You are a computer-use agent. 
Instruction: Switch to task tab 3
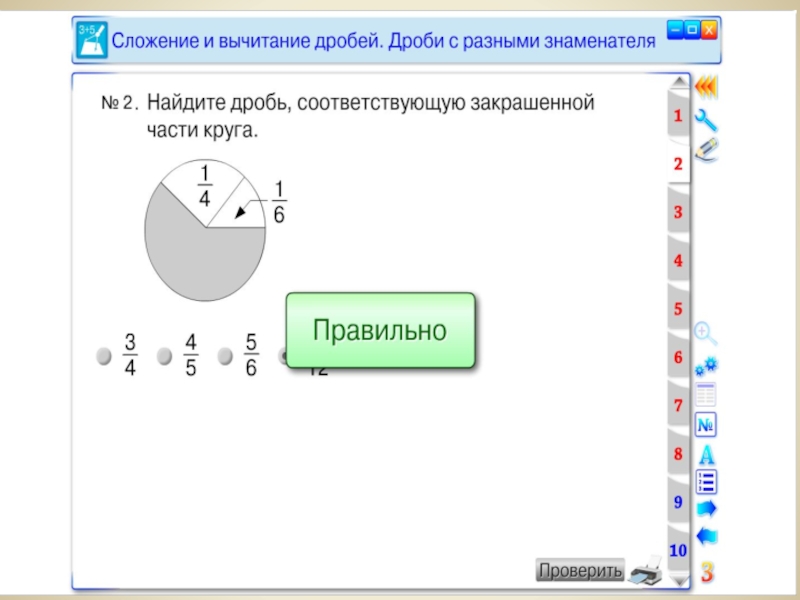pos(678,212)
